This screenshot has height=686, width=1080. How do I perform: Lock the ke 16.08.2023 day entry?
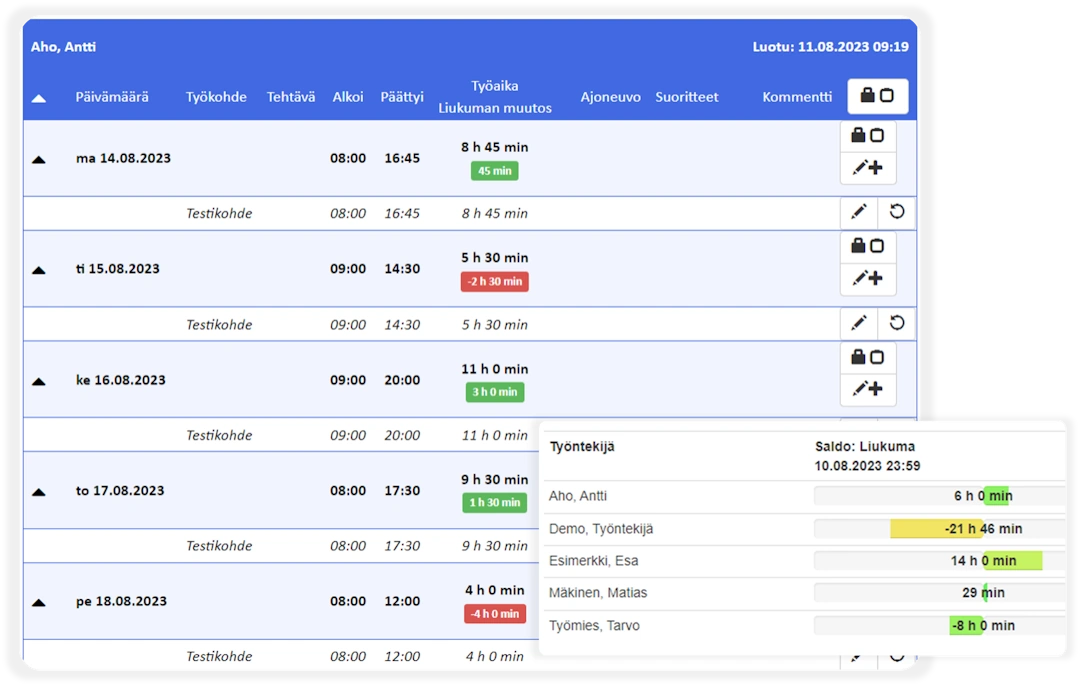pyautogui.click(x=867, y=357)
